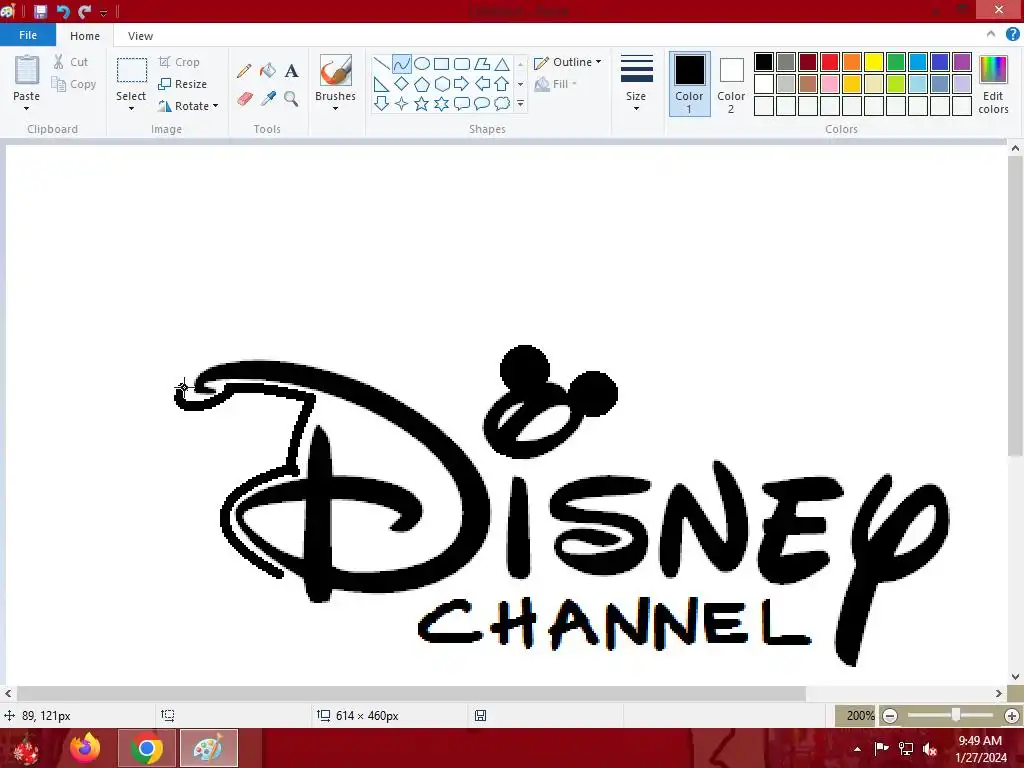Click the Paste clipboard button
Viewport: 1024px width, 768px height.
point(27,70)
